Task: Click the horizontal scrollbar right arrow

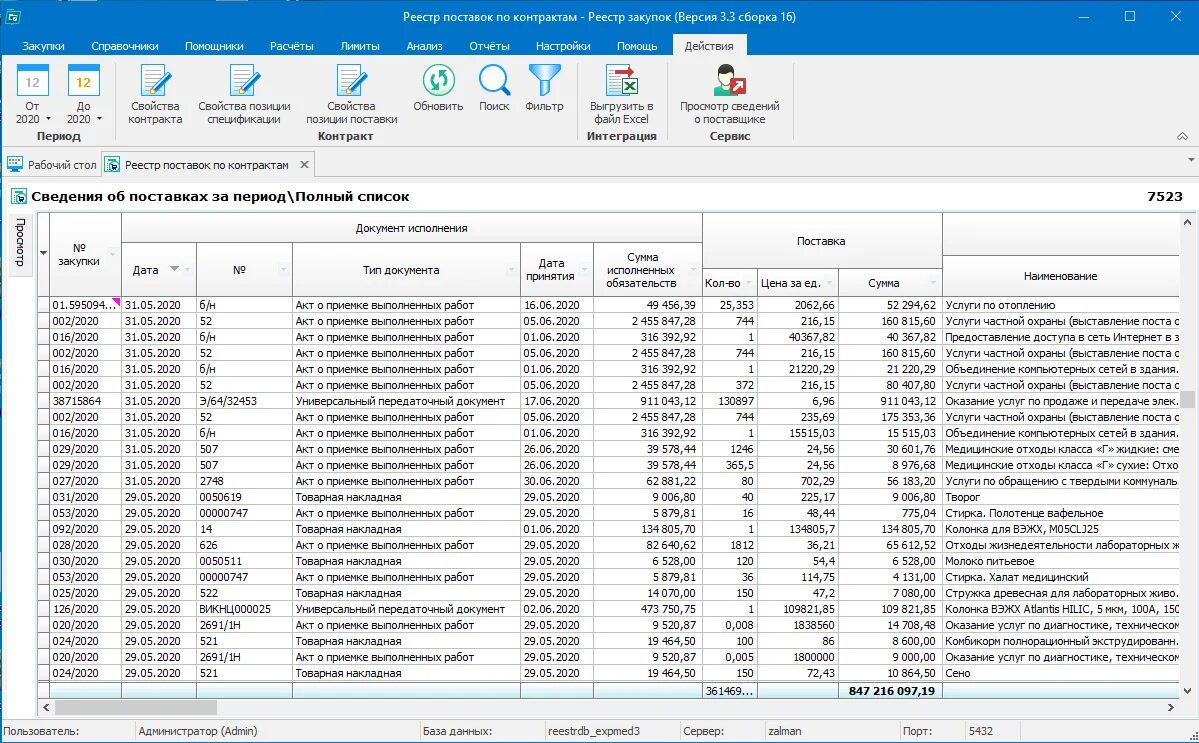Action: click(1171, 708)
